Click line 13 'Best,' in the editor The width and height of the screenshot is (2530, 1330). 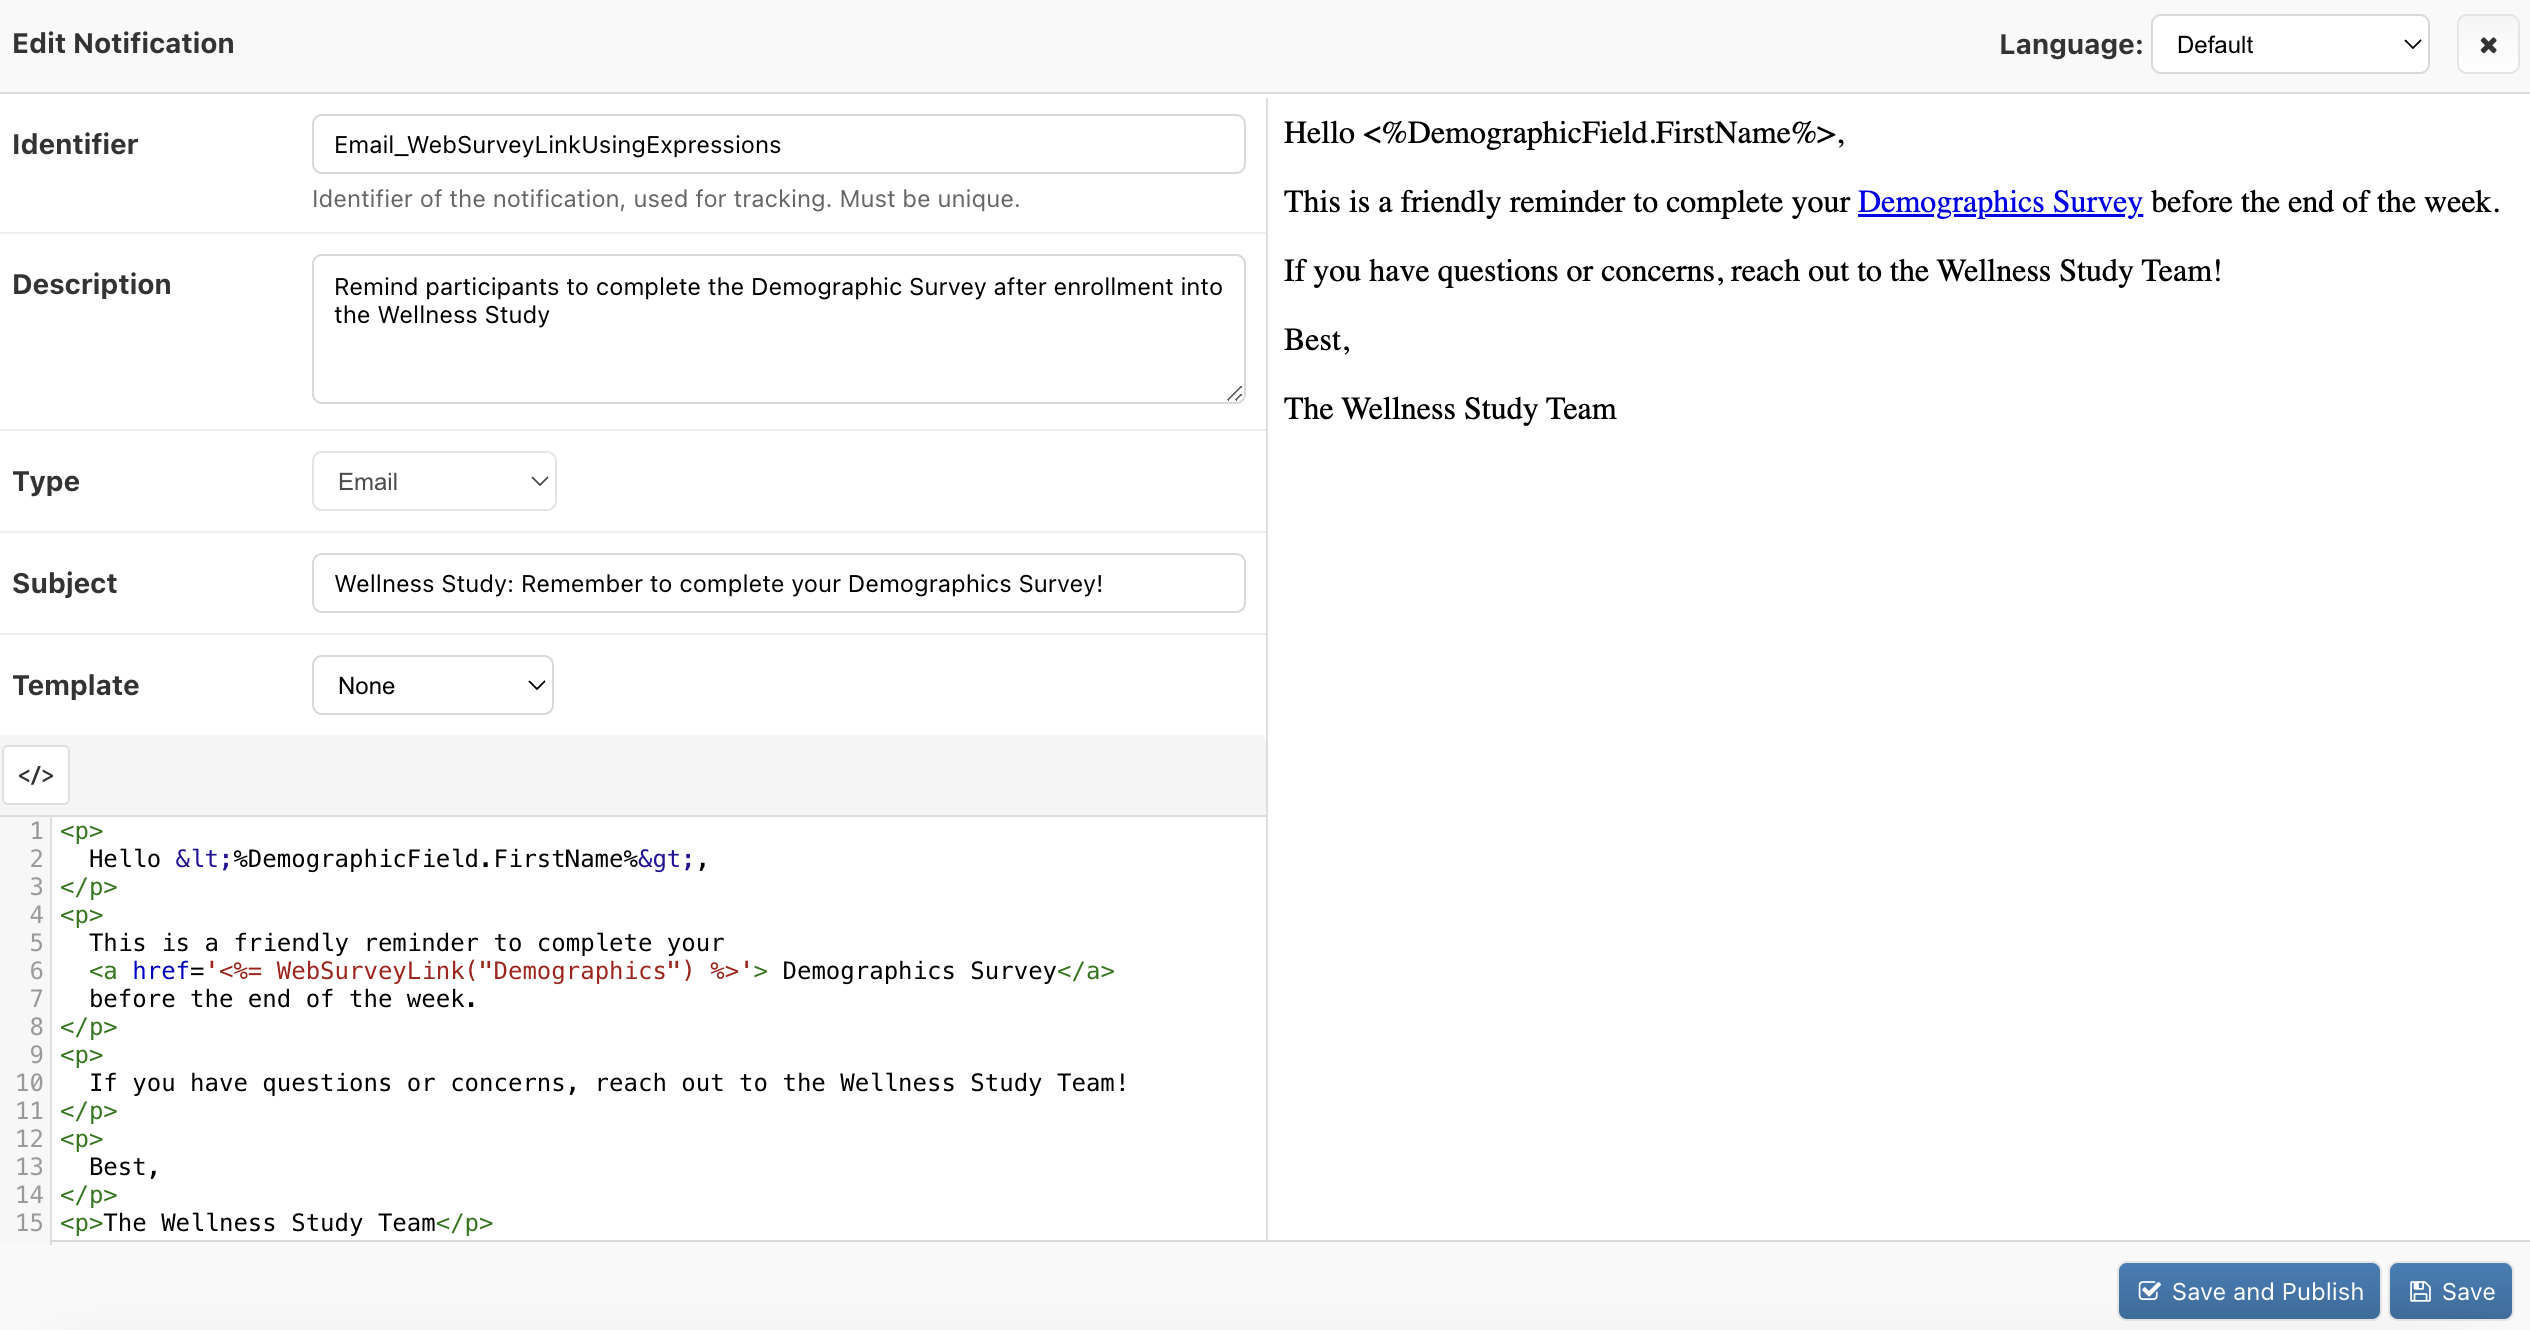(x=124, y=1167)
